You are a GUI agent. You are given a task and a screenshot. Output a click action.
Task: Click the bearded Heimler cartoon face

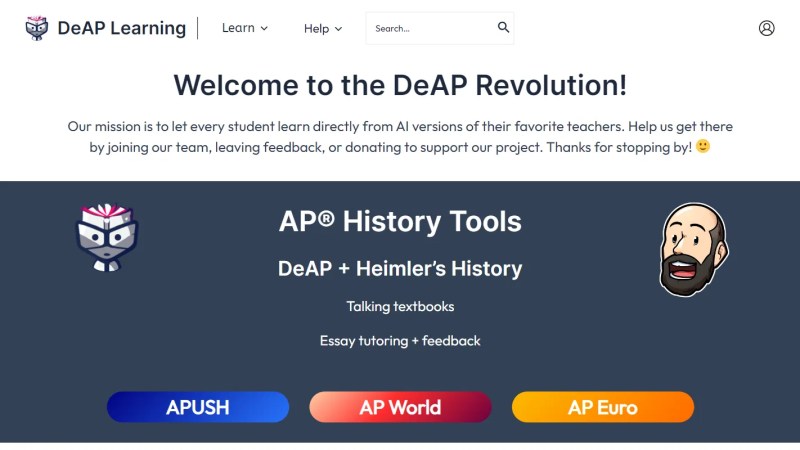(694, 249)
